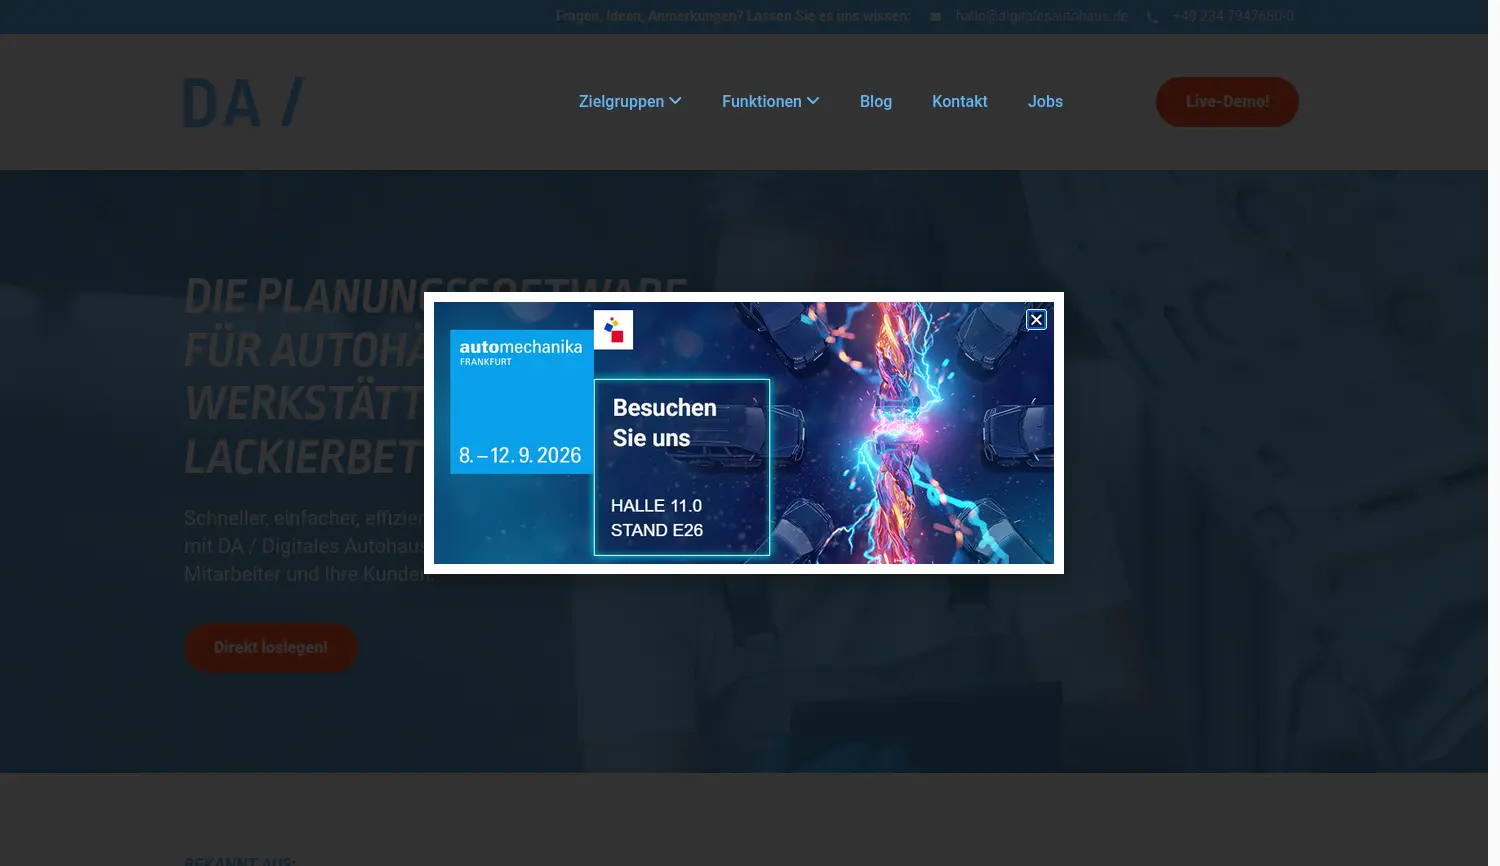The image size is (1500, 866).
Task: Open the Jobs page
Action: pyautogui.click(x=1045, y=101)
